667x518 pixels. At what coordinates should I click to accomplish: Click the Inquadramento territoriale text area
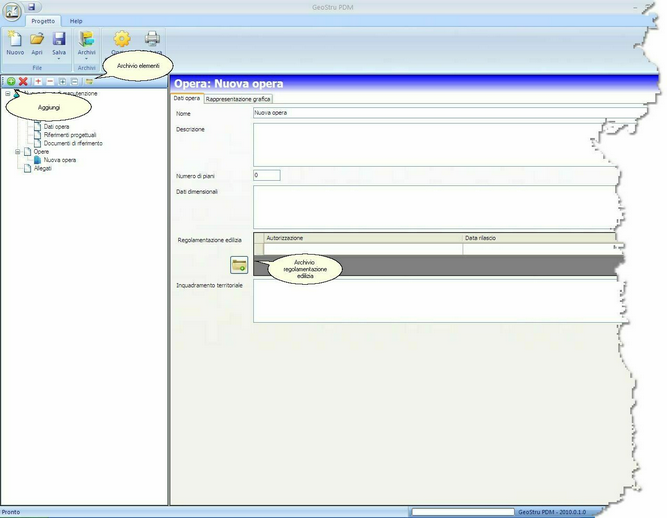pyautogui.click(x=437, y=301)
